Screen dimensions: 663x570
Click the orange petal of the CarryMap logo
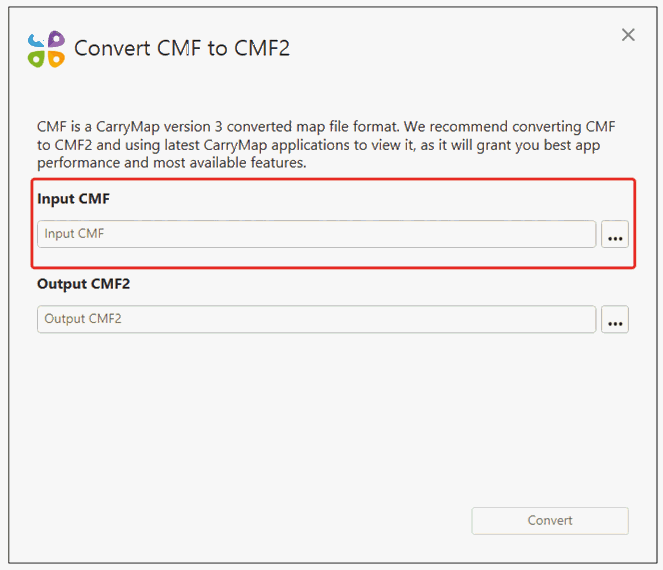pos(56,59)
